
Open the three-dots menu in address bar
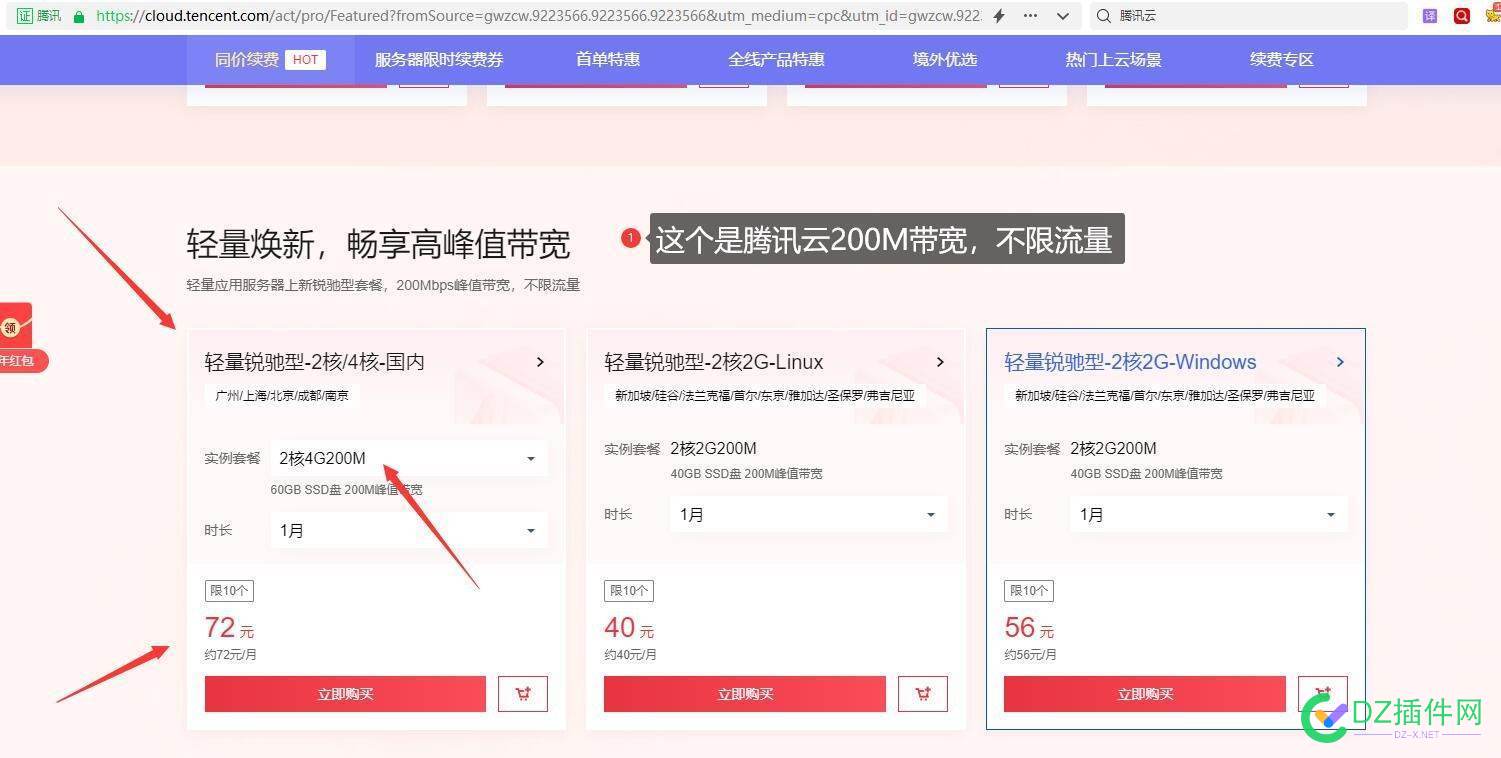(1031, 16)
